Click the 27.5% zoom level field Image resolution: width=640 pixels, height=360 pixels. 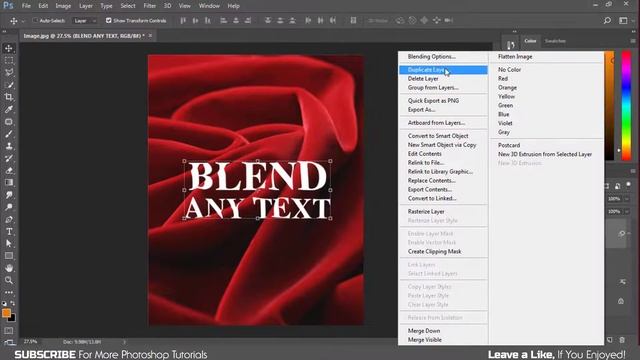coord(30,342)
